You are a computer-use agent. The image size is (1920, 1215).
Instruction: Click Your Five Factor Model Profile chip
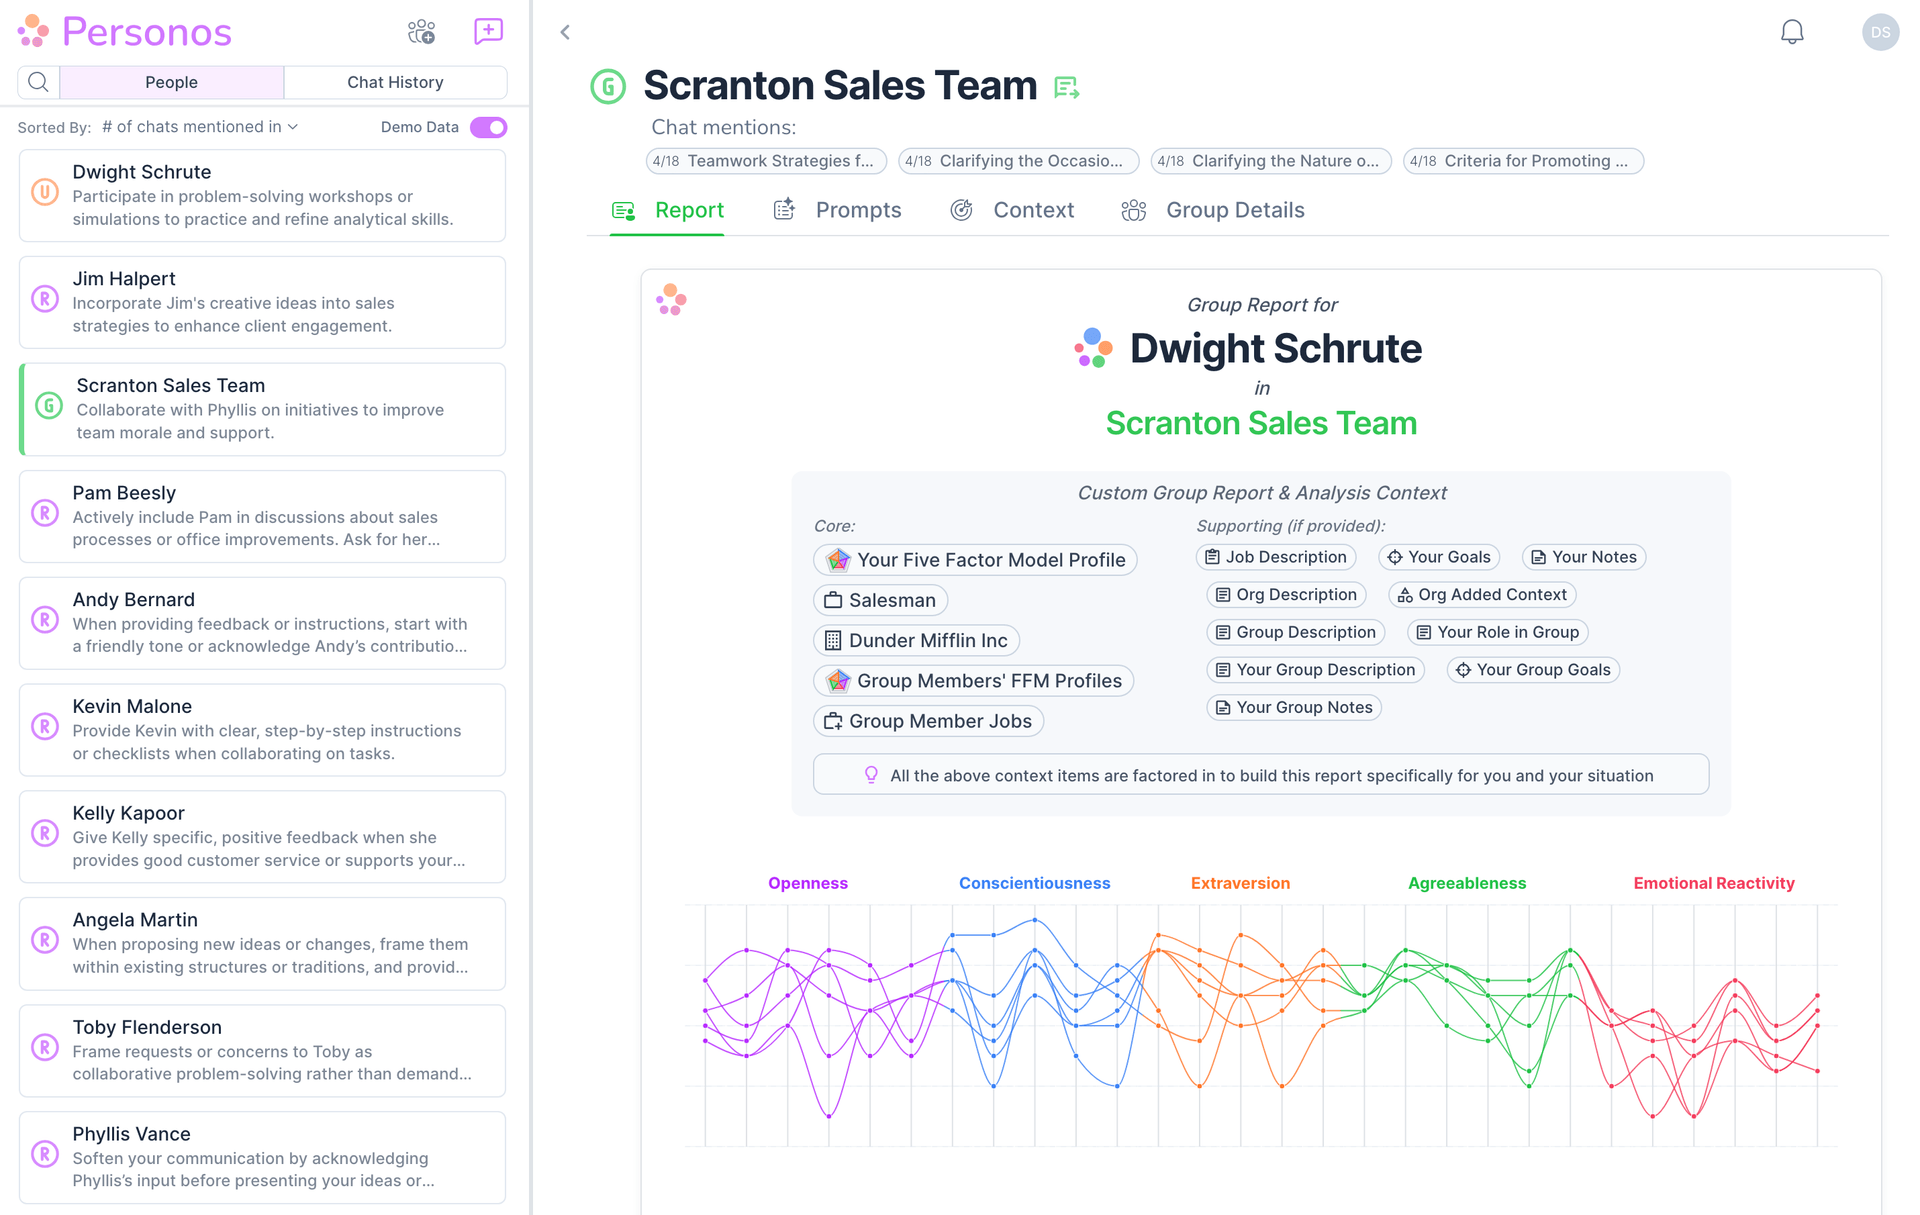[x=975, y=560]
